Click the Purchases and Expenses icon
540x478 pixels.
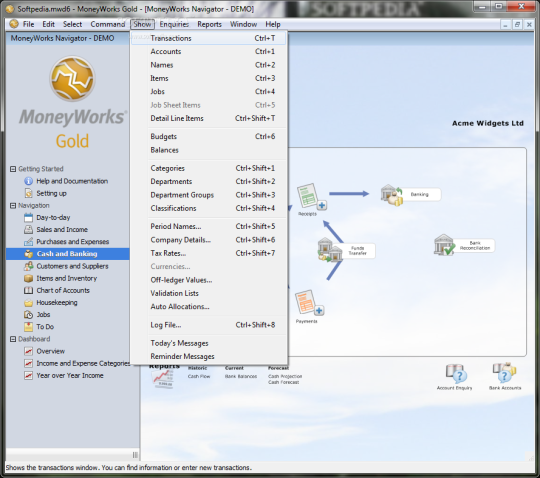tap(29, 242)
